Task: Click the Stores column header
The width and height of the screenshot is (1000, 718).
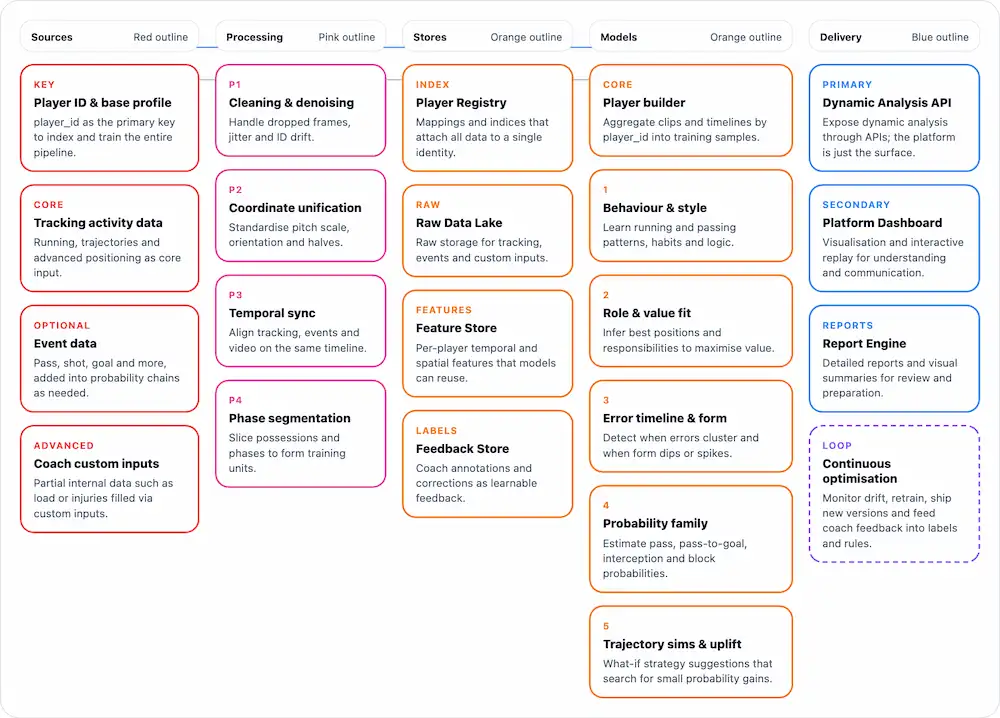Action: [487, 37]
